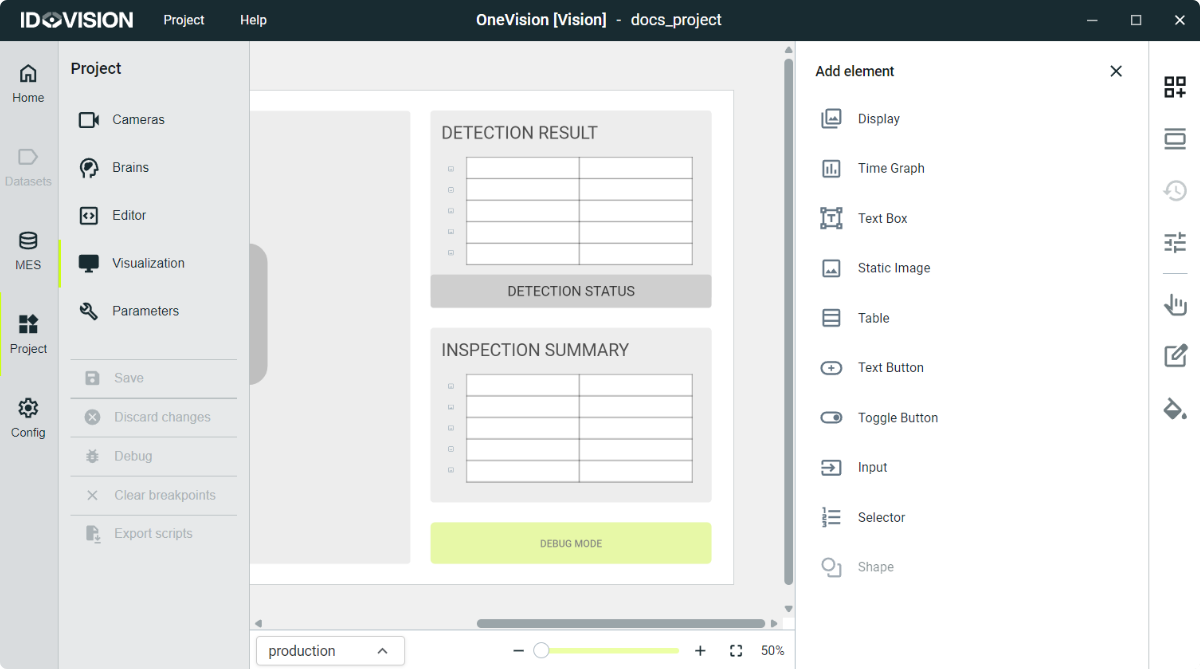Add a Selector element
Image resolution: width=1200 pixels, height=669 pixels.
(x=881, y=517)
